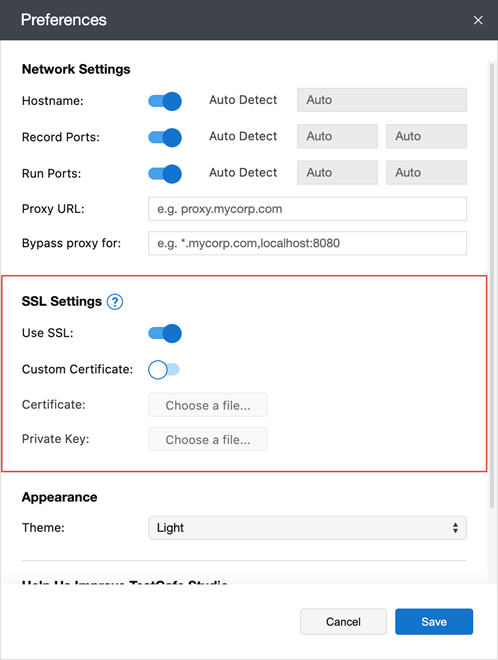Click the dialog's vertical scrollbar
Viewport: 498px width, 660px height.
pos(491,285)
